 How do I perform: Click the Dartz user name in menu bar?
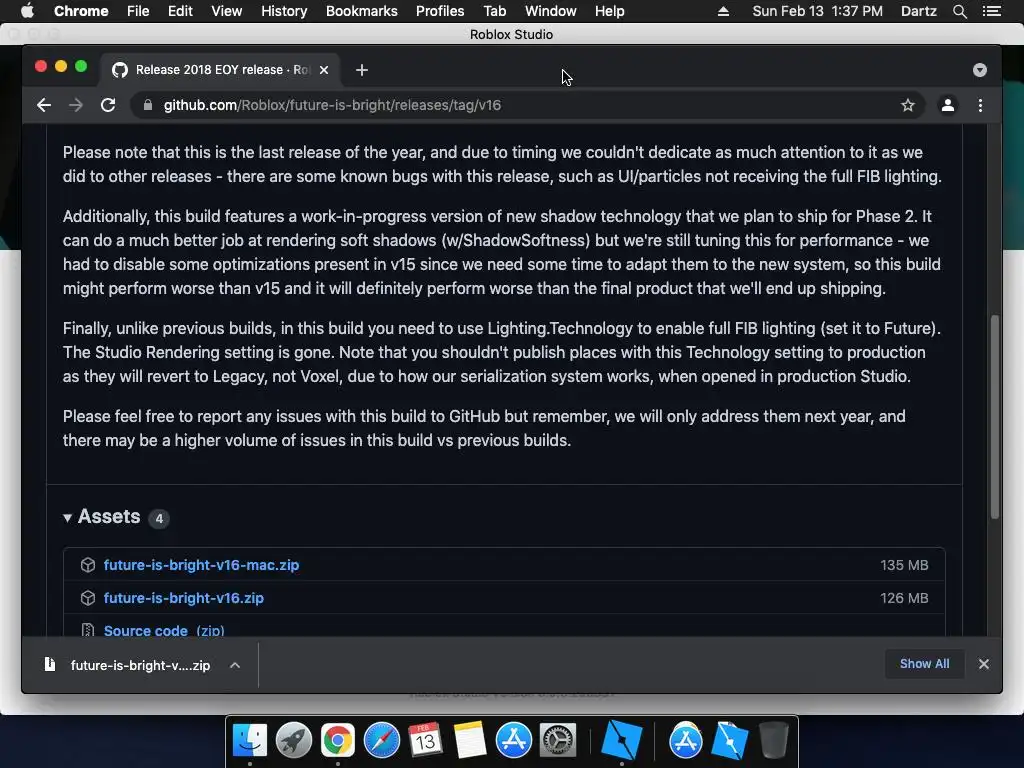[x=918, y=11]
